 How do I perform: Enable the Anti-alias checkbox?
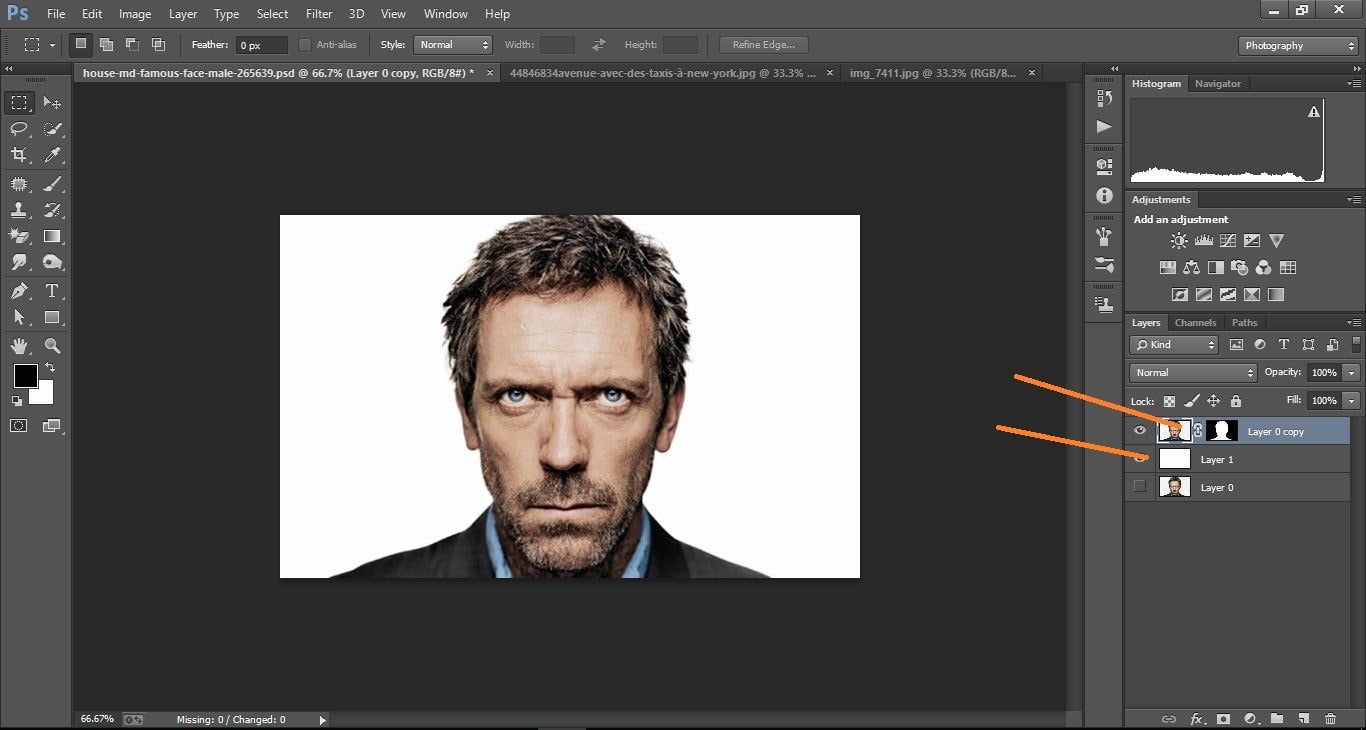point(305,44)
